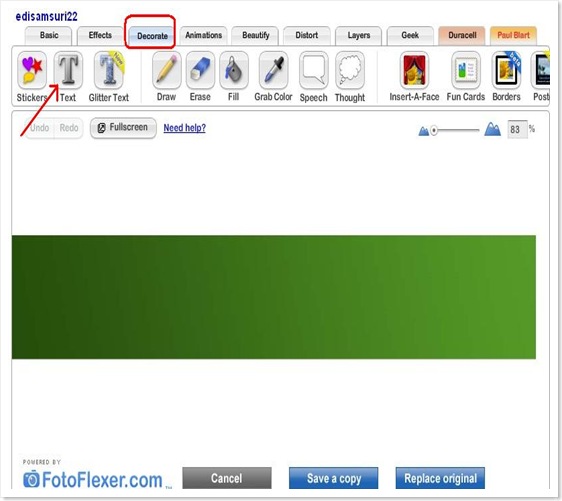Click the green gradient image on canvas
The height and width of the screenshot is (501, 562).
[x=274, y=297]
